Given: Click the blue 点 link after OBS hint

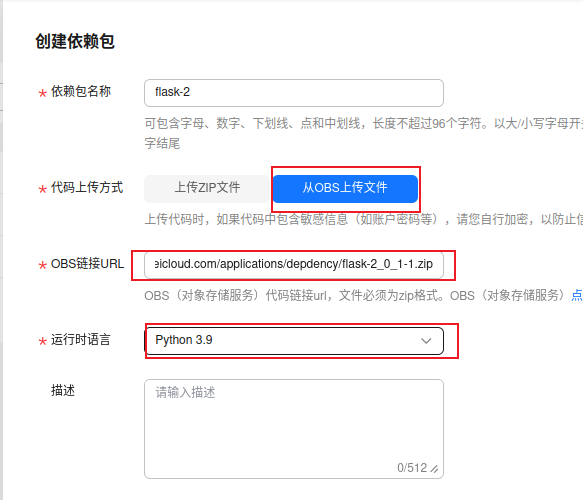Looking at the screenshot, I should [577, 296].
